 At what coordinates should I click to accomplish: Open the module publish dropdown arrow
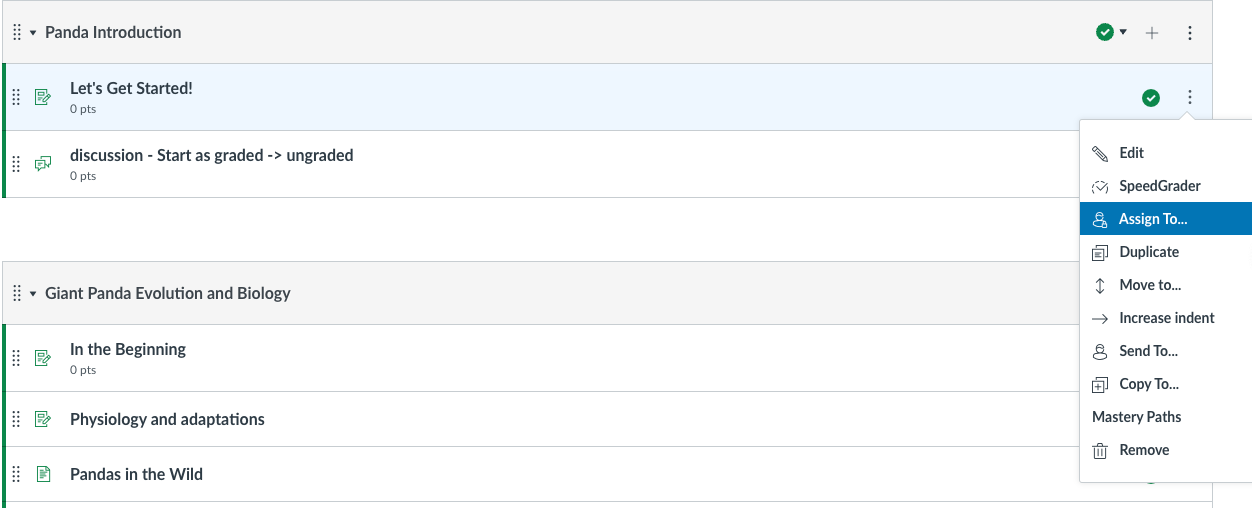pos(1123,33)
